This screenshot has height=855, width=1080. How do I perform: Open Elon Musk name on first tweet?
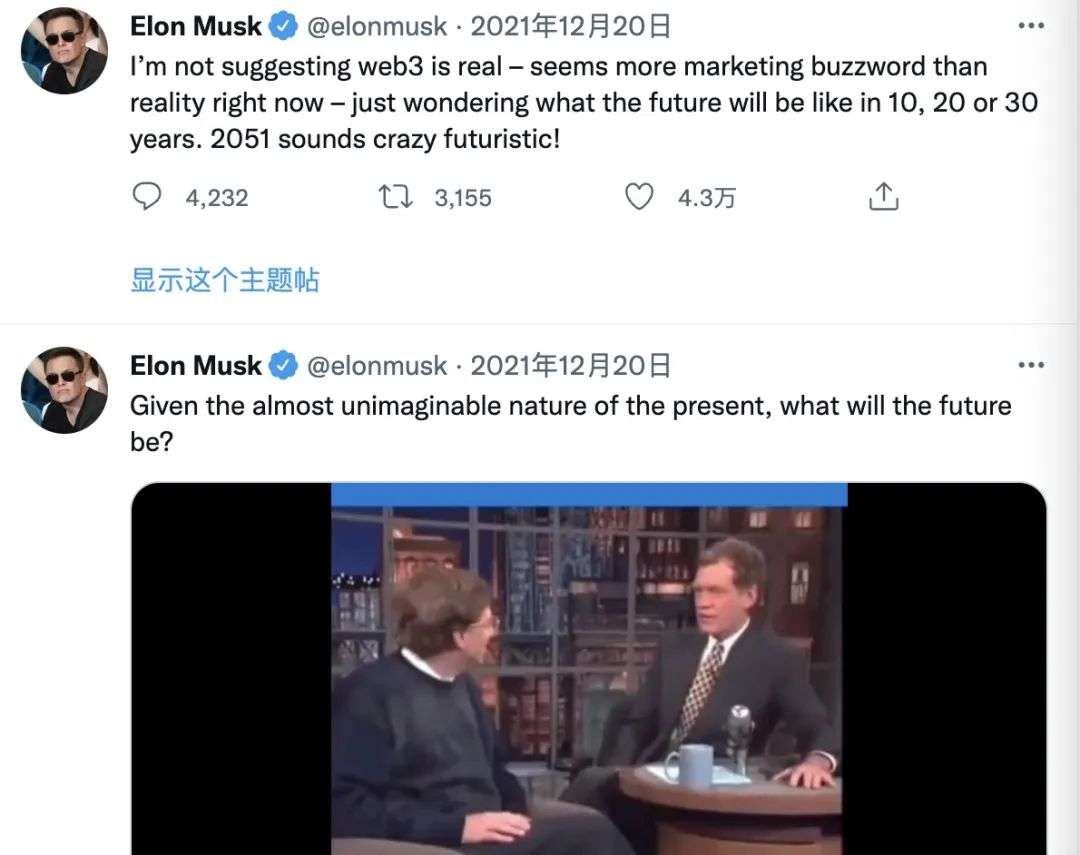(x=196, y=26)
